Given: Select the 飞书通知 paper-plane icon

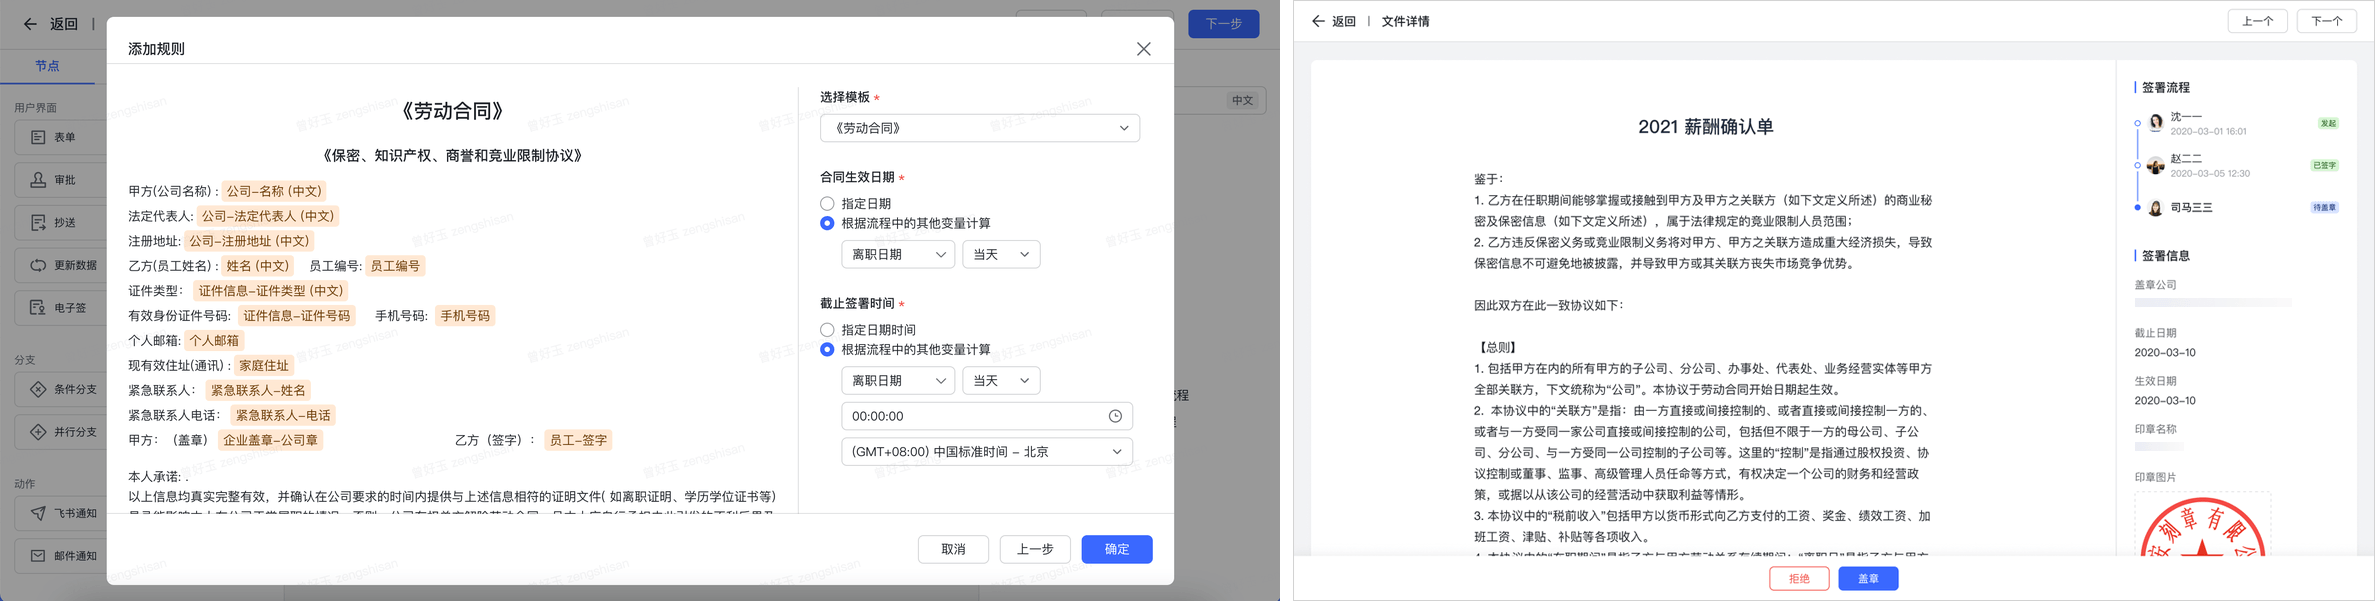Looking at the screenshot, I should tap(38, 513).
